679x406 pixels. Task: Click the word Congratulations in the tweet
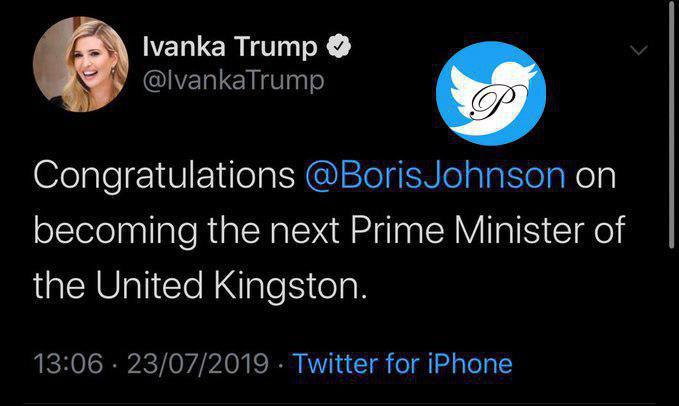pyautogui.click(x=162, y=175)
